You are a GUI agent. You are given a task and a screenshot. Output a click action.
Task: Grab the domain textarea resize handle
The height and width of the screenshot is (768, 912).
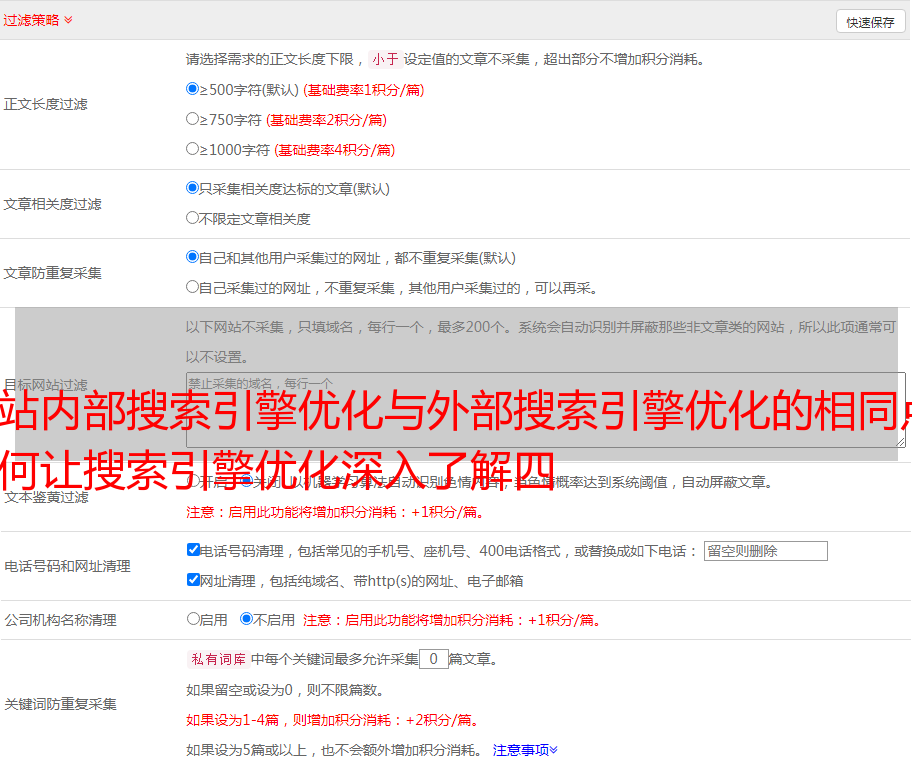tap(900, 441)
